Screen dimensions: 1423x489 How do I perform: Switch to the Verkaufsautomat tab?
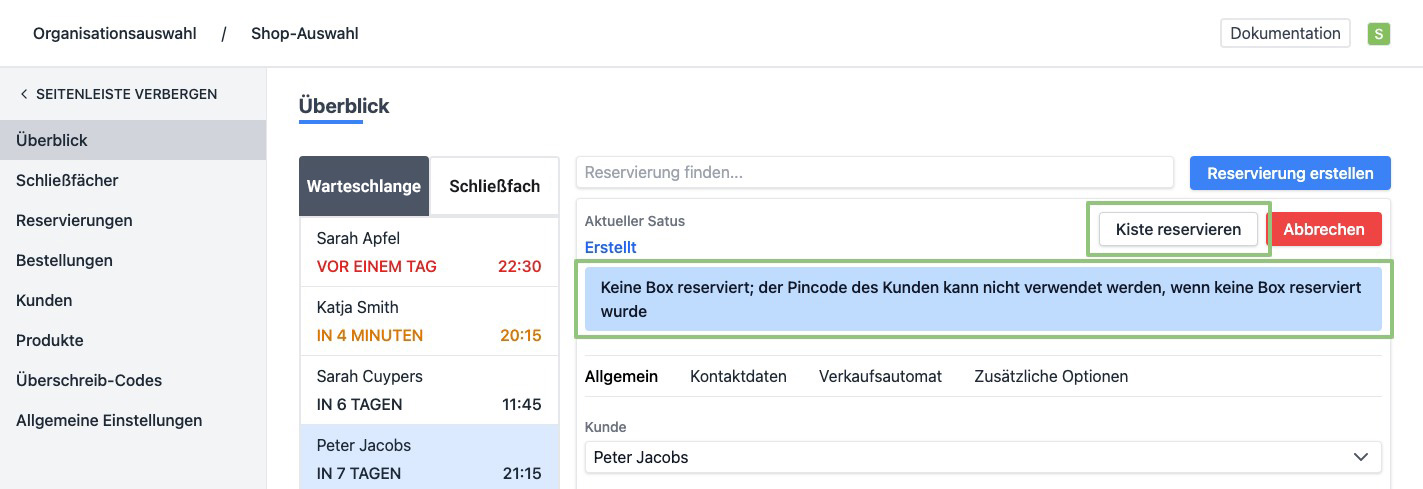tap(880, 376)
